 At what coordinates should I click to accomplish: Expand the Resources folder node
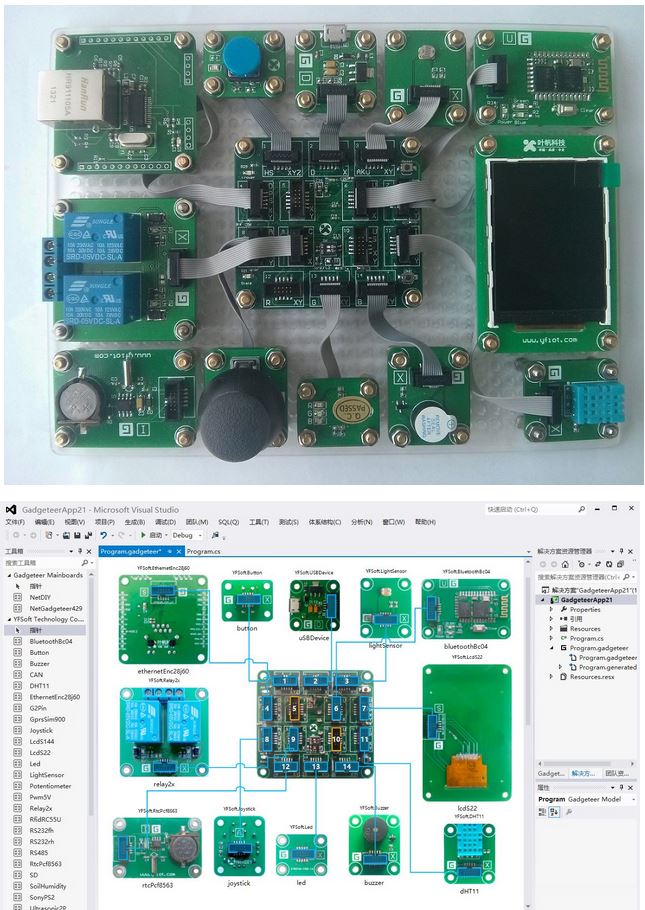point(551,629)
